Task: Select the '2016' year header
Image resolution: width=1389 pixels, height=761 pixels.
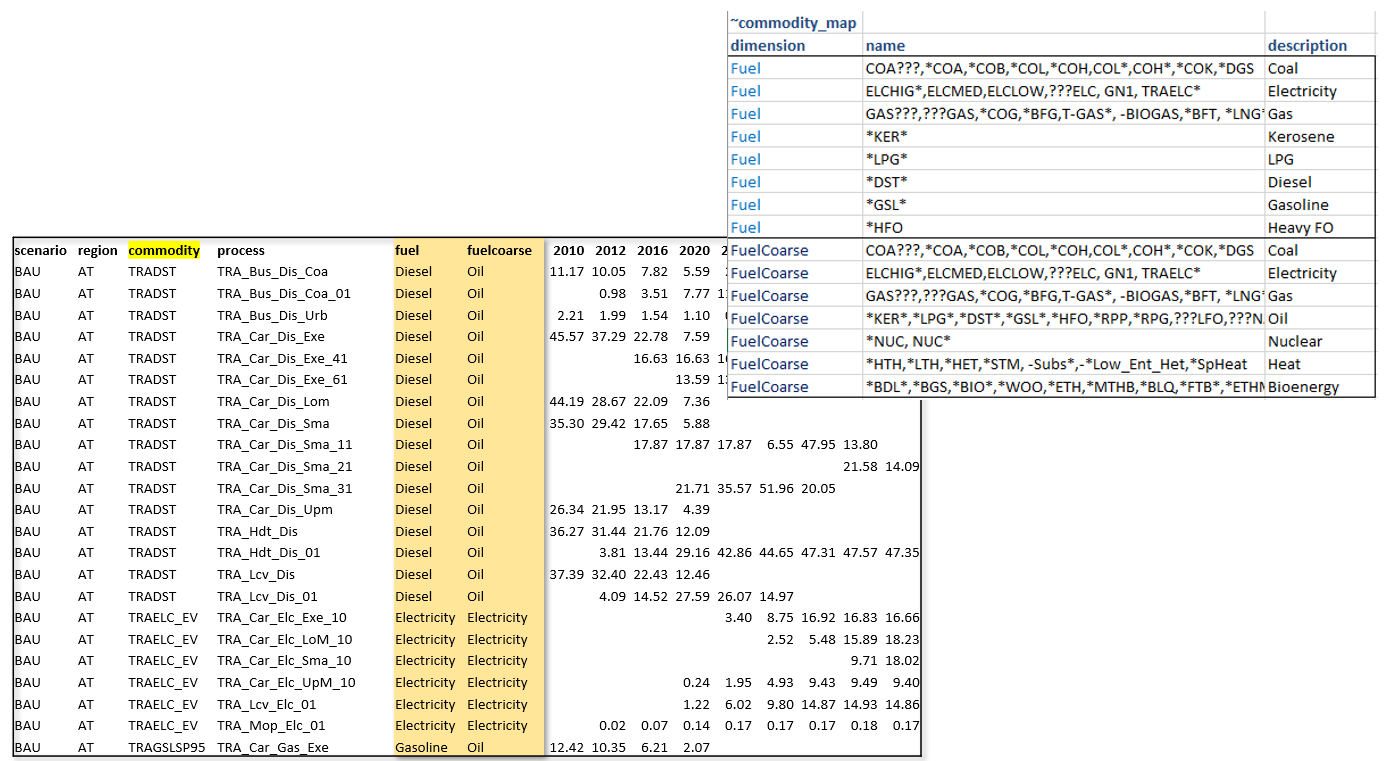Action: [x=651, y=250]
